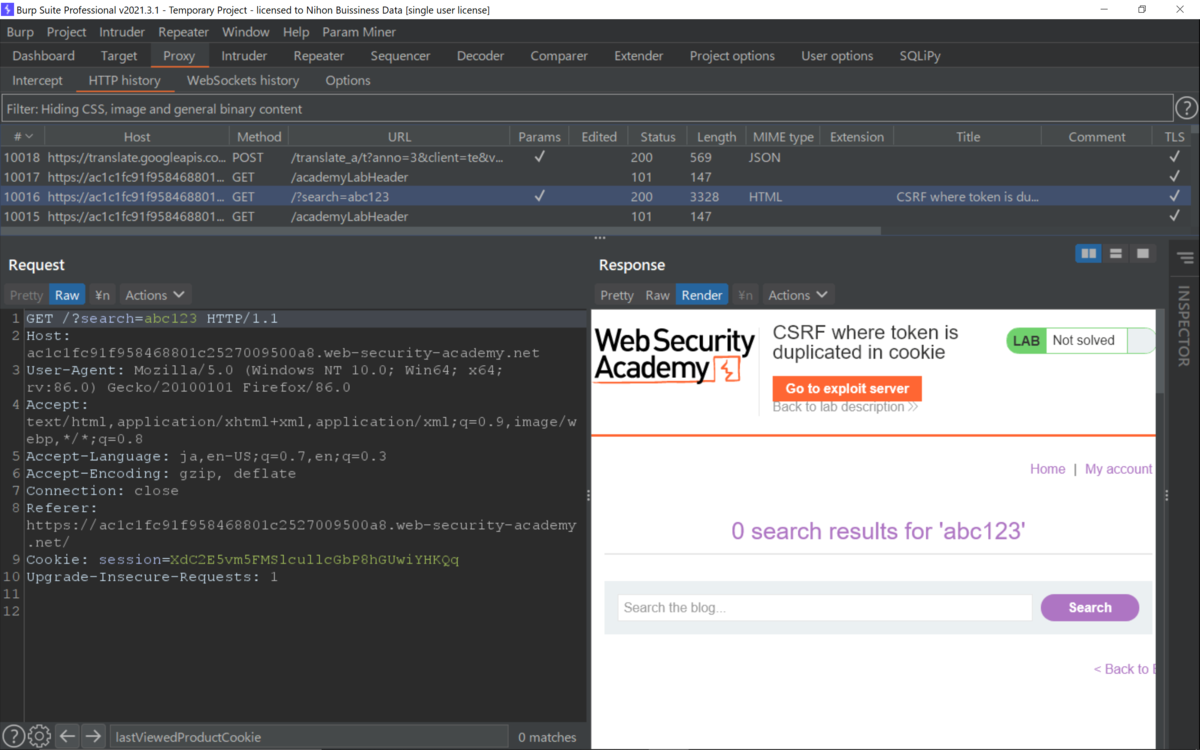
Task: Switch Request view to Raw
Action: [x=67, y=295]
